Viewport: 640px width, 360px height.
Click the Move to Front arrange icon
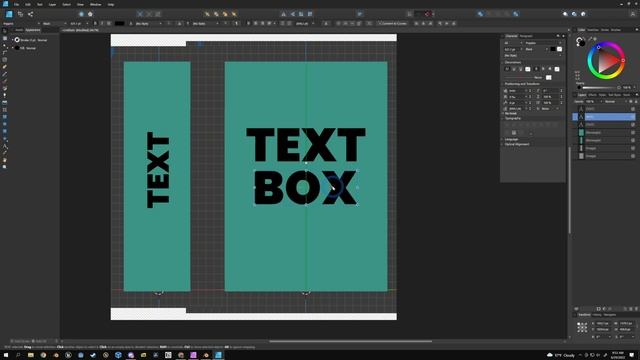[234, 14]
